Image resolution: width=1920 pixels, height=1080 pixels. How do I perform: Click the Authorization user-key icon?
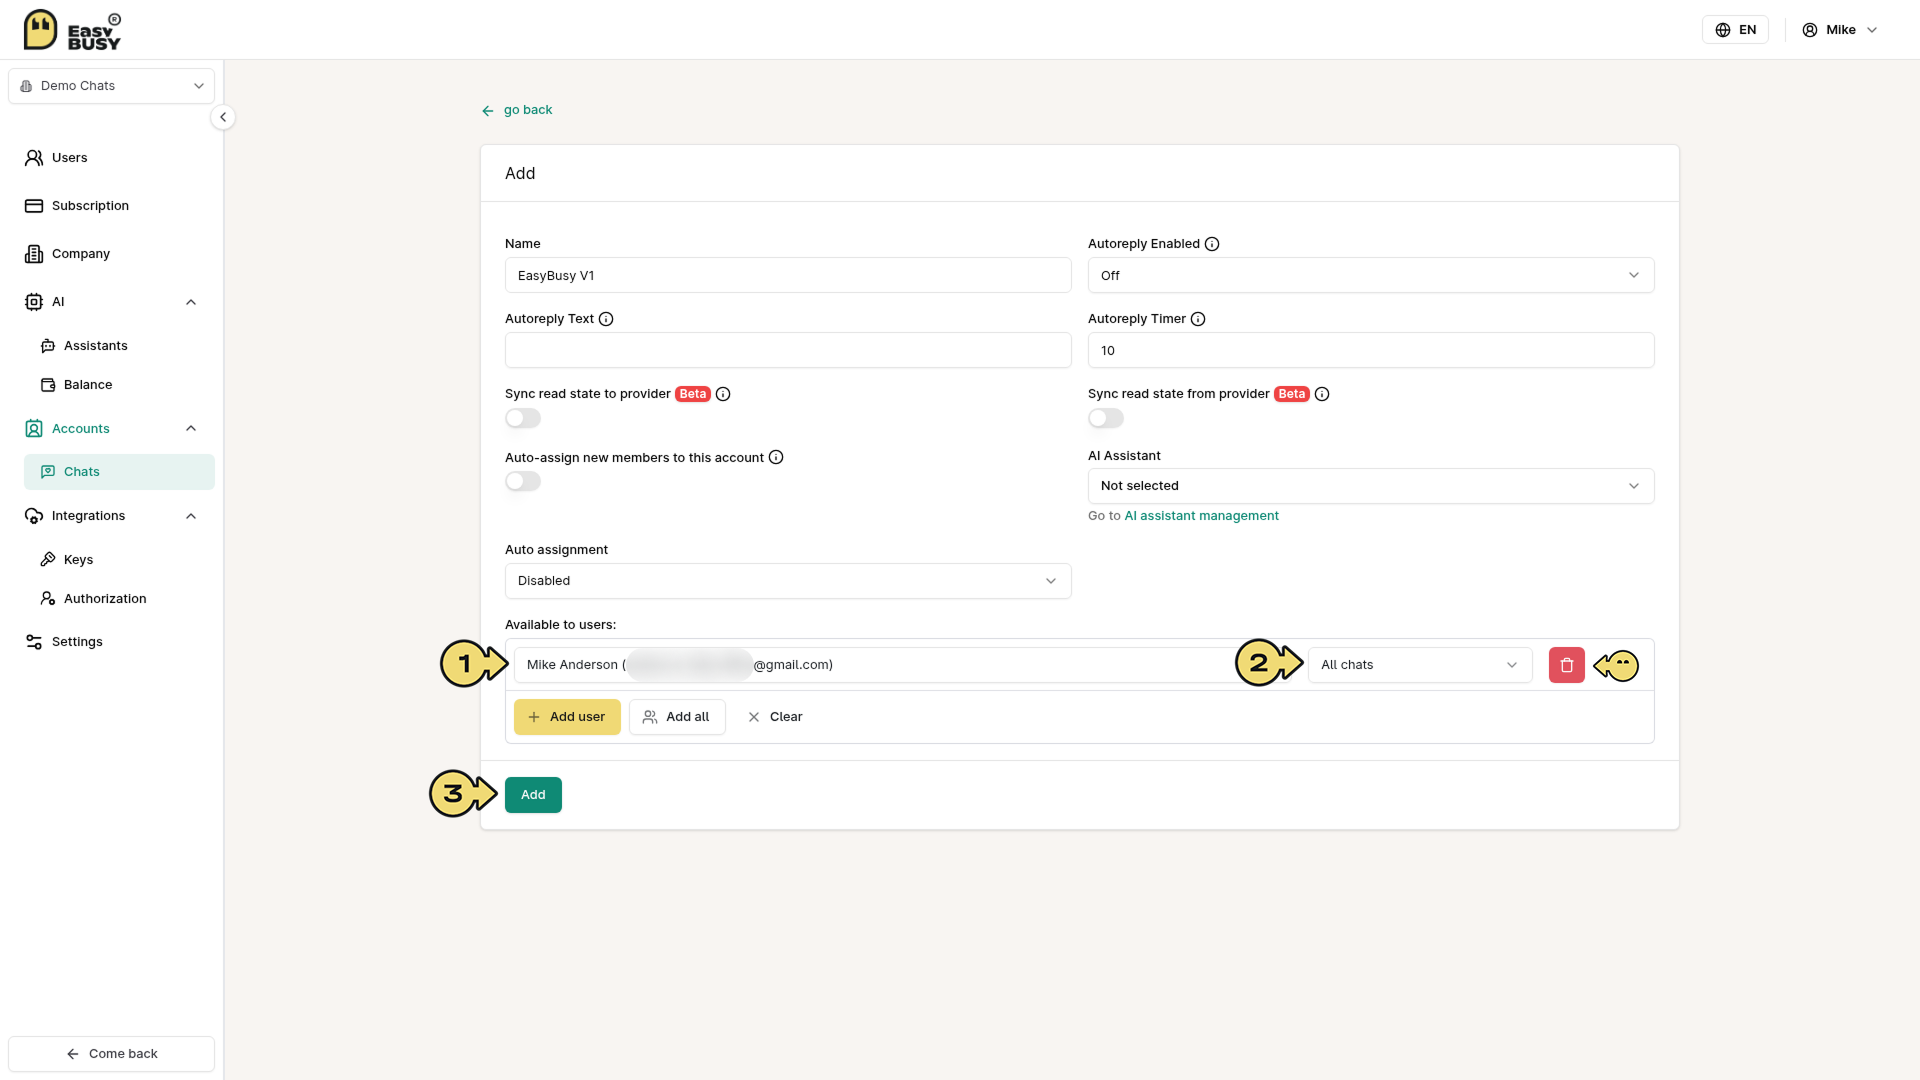pyautogui.click(x=48, y=599)
